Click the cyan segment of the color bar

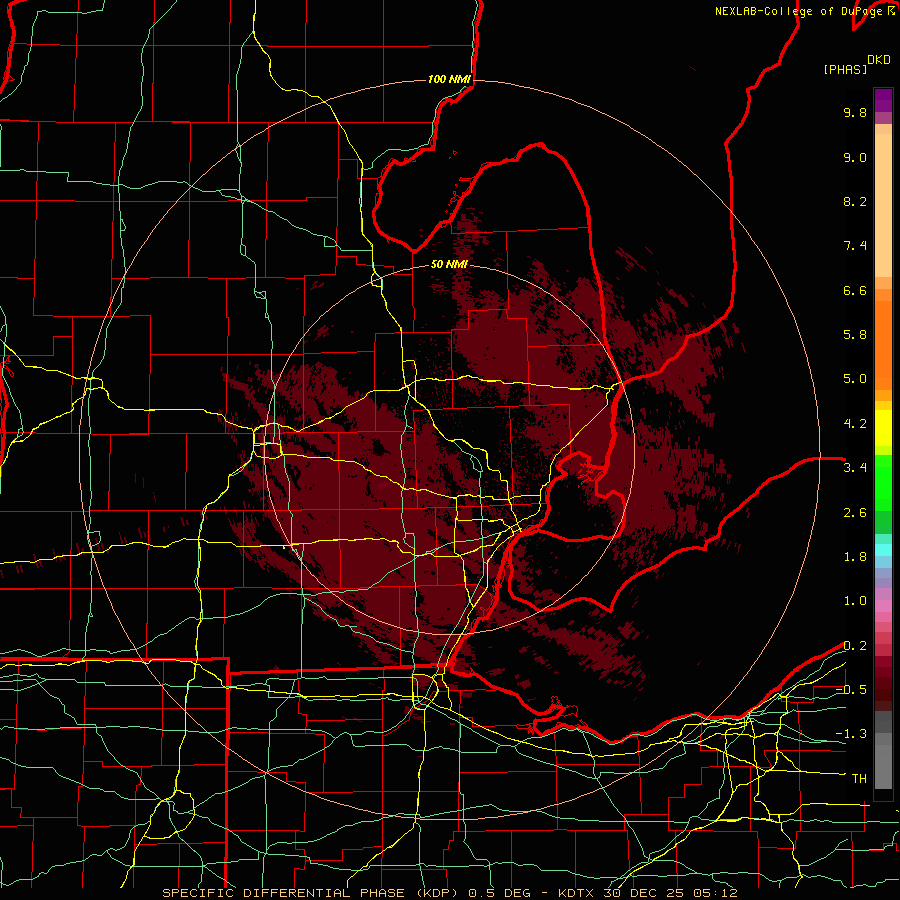[883, 550]
